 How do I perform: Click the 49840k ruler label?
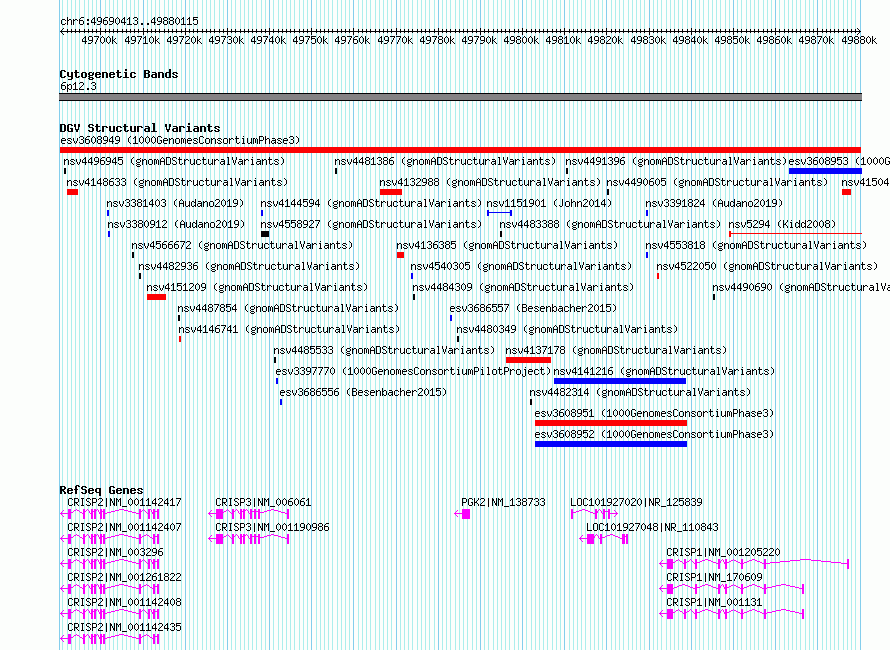click(x=690, y=40)
